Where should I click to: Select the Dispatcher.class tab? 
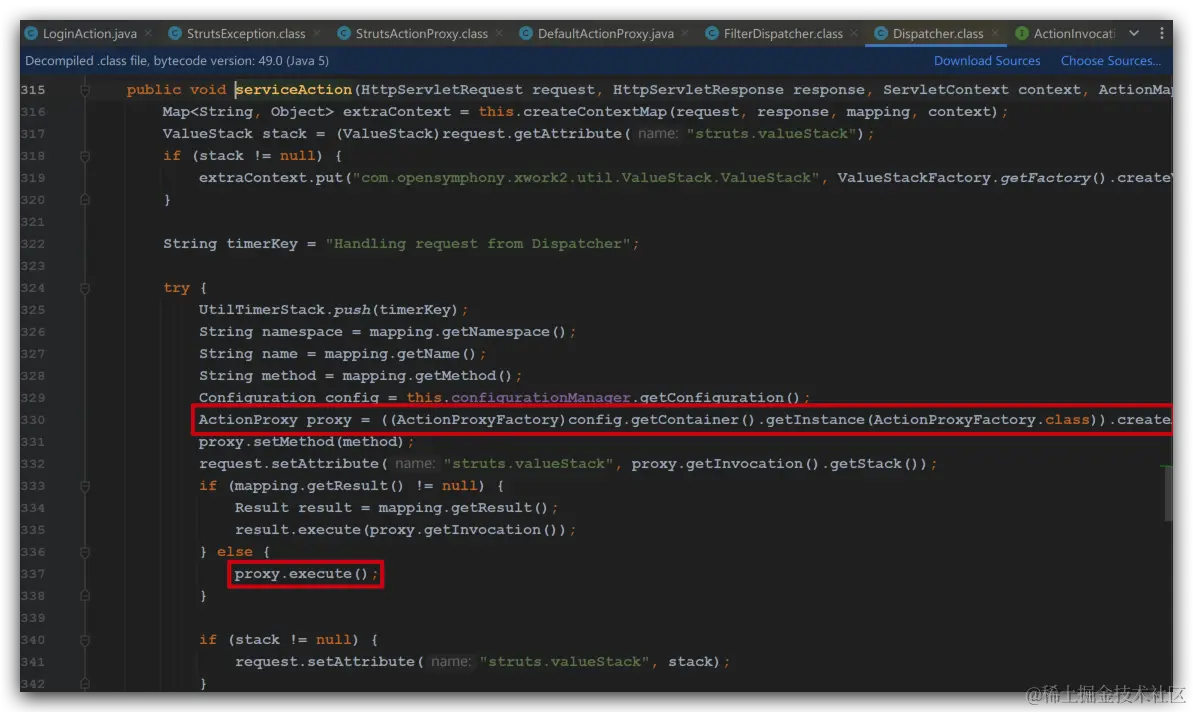point(937,33)
